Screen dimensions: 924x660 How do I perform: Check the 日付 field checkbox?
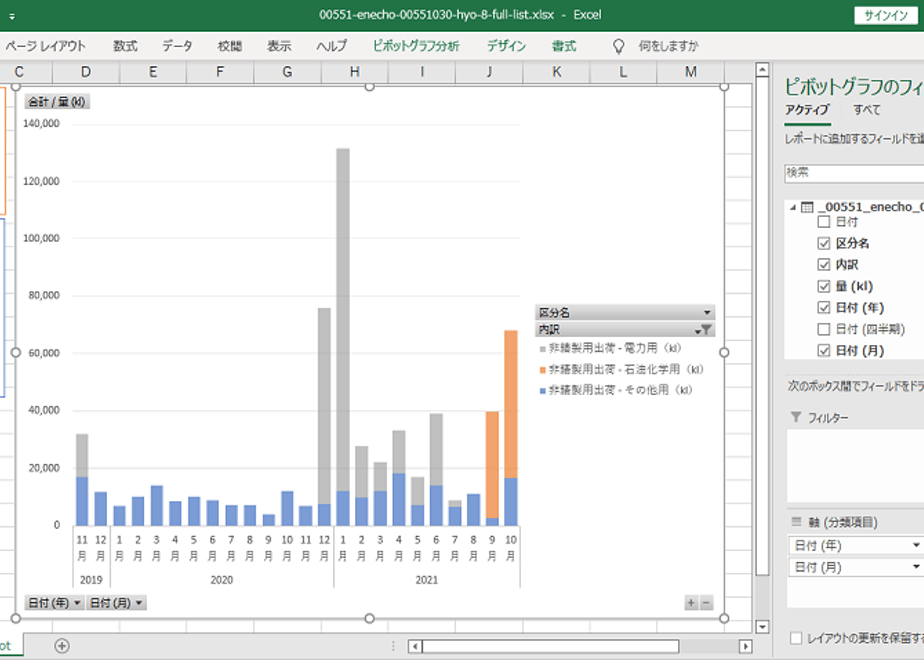[x=824, y=222]
